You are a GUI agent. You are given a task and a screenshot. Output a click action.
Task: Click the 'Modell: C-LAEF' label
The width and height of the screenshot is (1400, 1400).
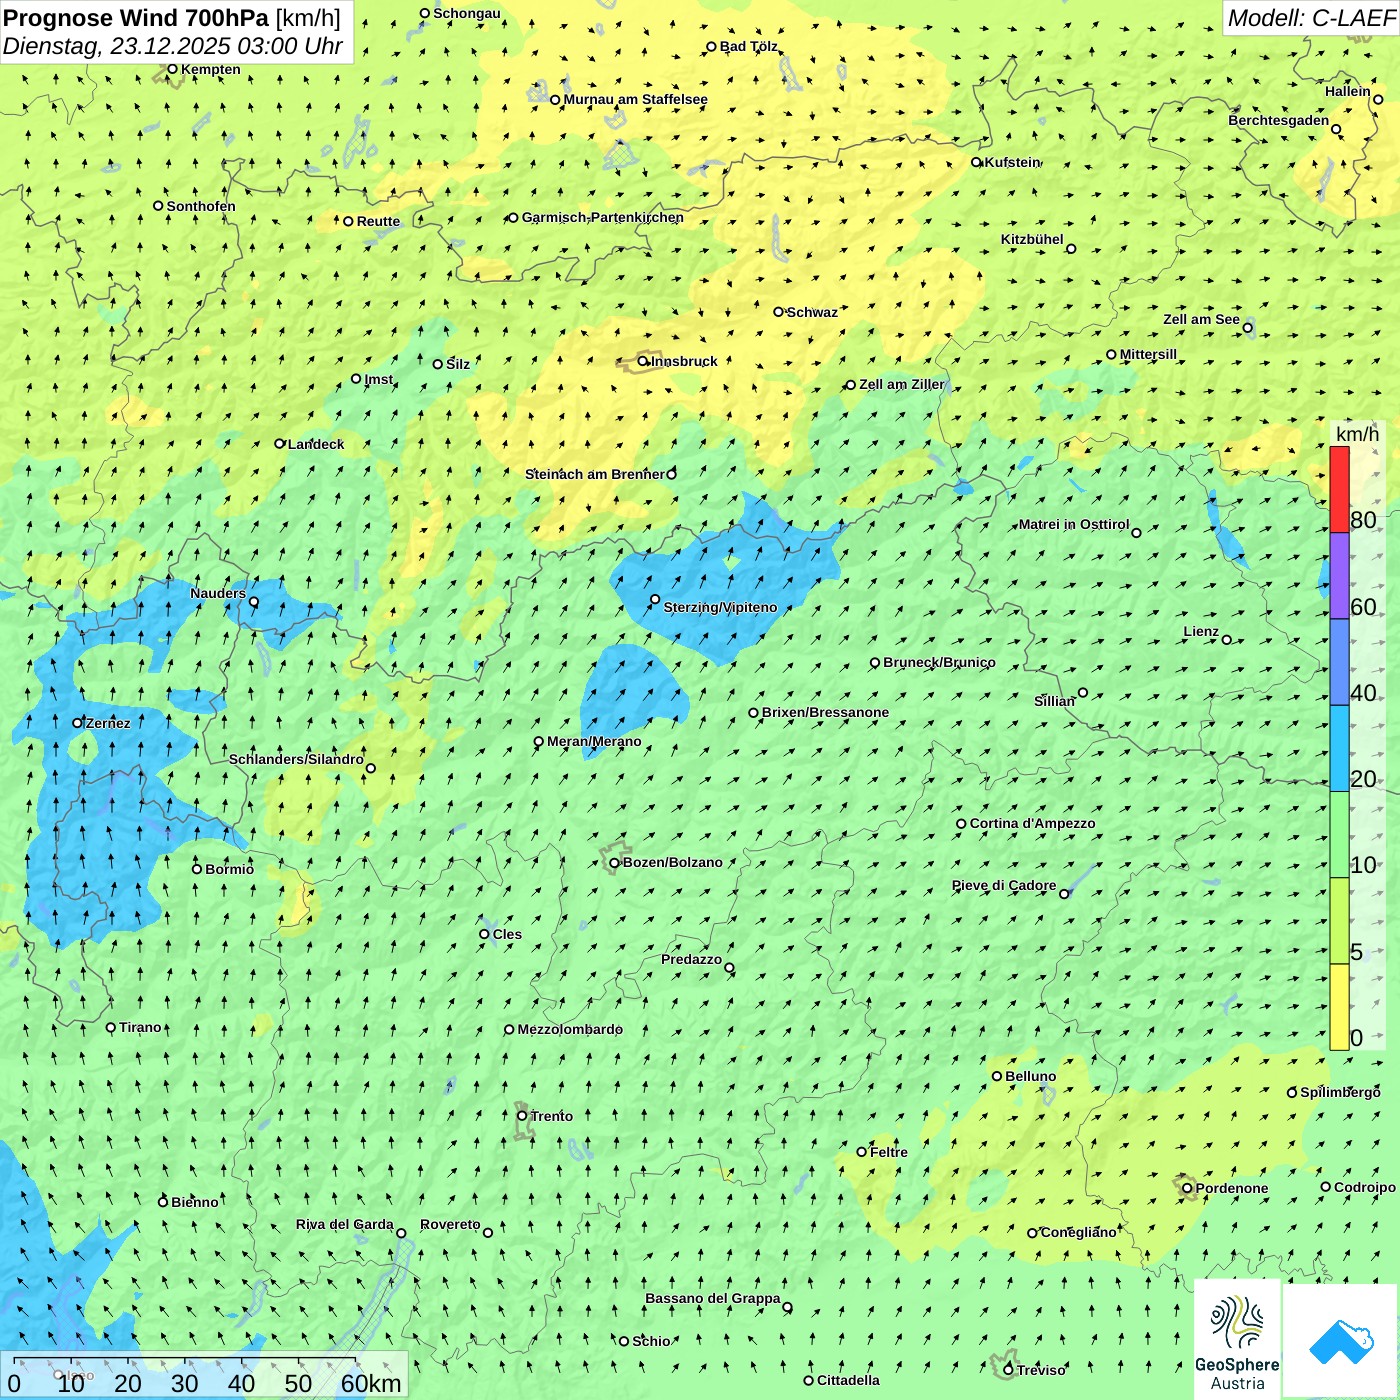click(x=1311, y=18)
